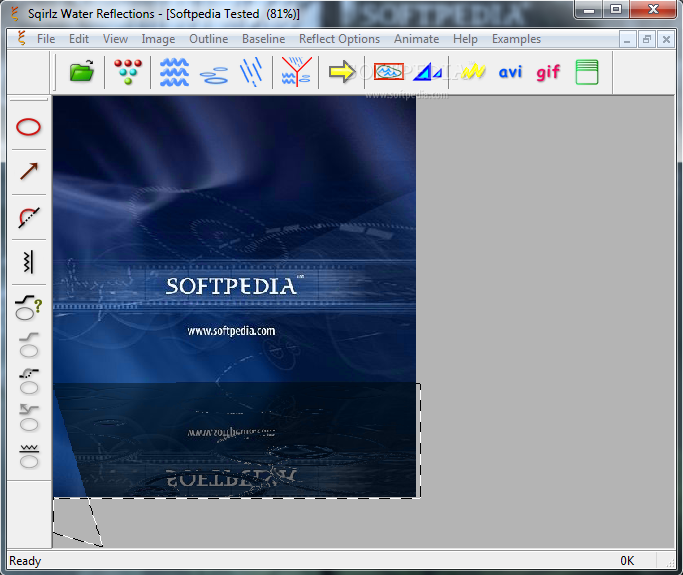Open the Image menu
This screenshot has width=683, height=575.
tap(158, 39)
